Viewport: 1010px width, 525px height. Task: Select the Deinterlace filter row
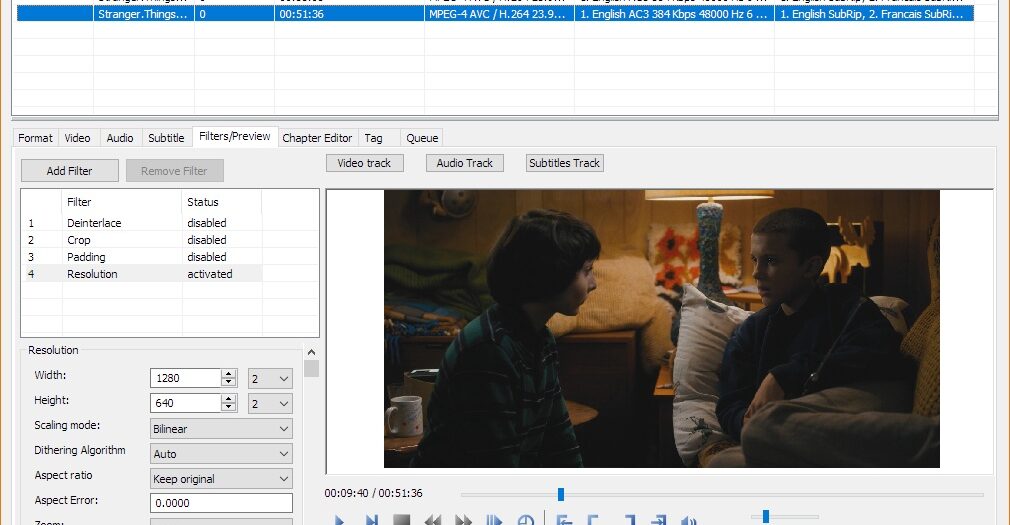click(142, 223)
